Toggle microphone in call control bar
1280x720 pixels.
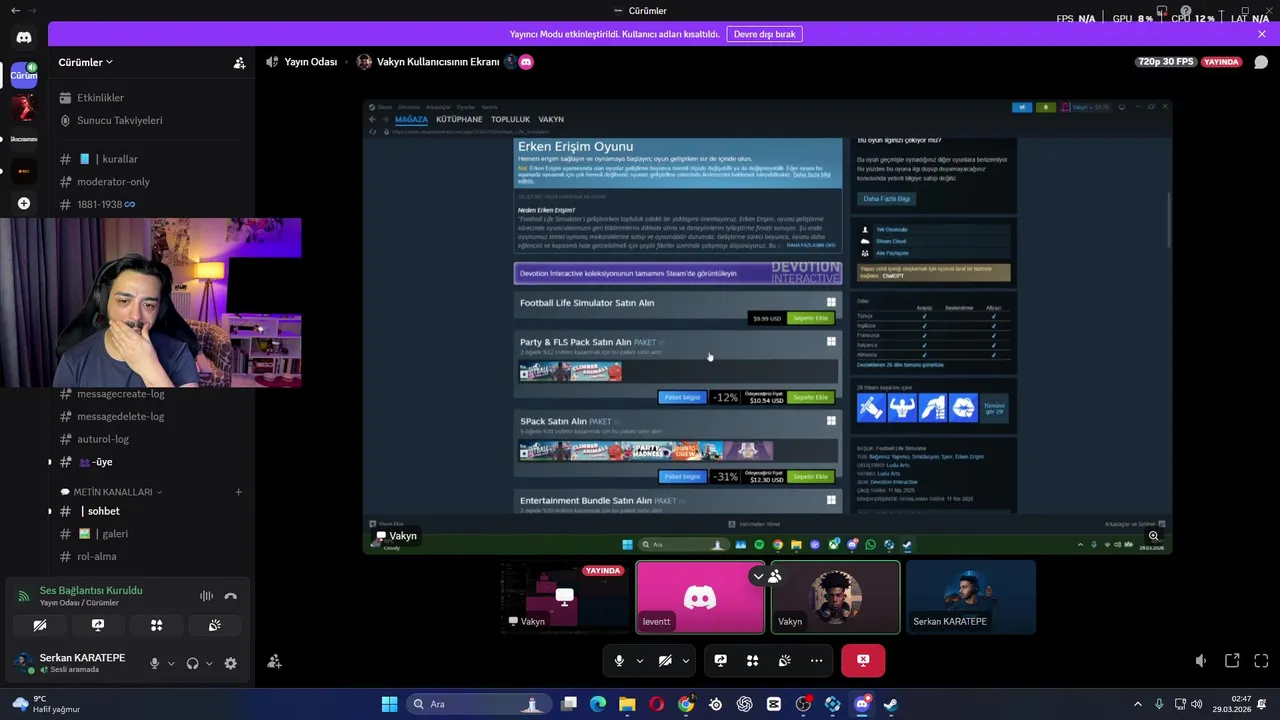(619, 660)
